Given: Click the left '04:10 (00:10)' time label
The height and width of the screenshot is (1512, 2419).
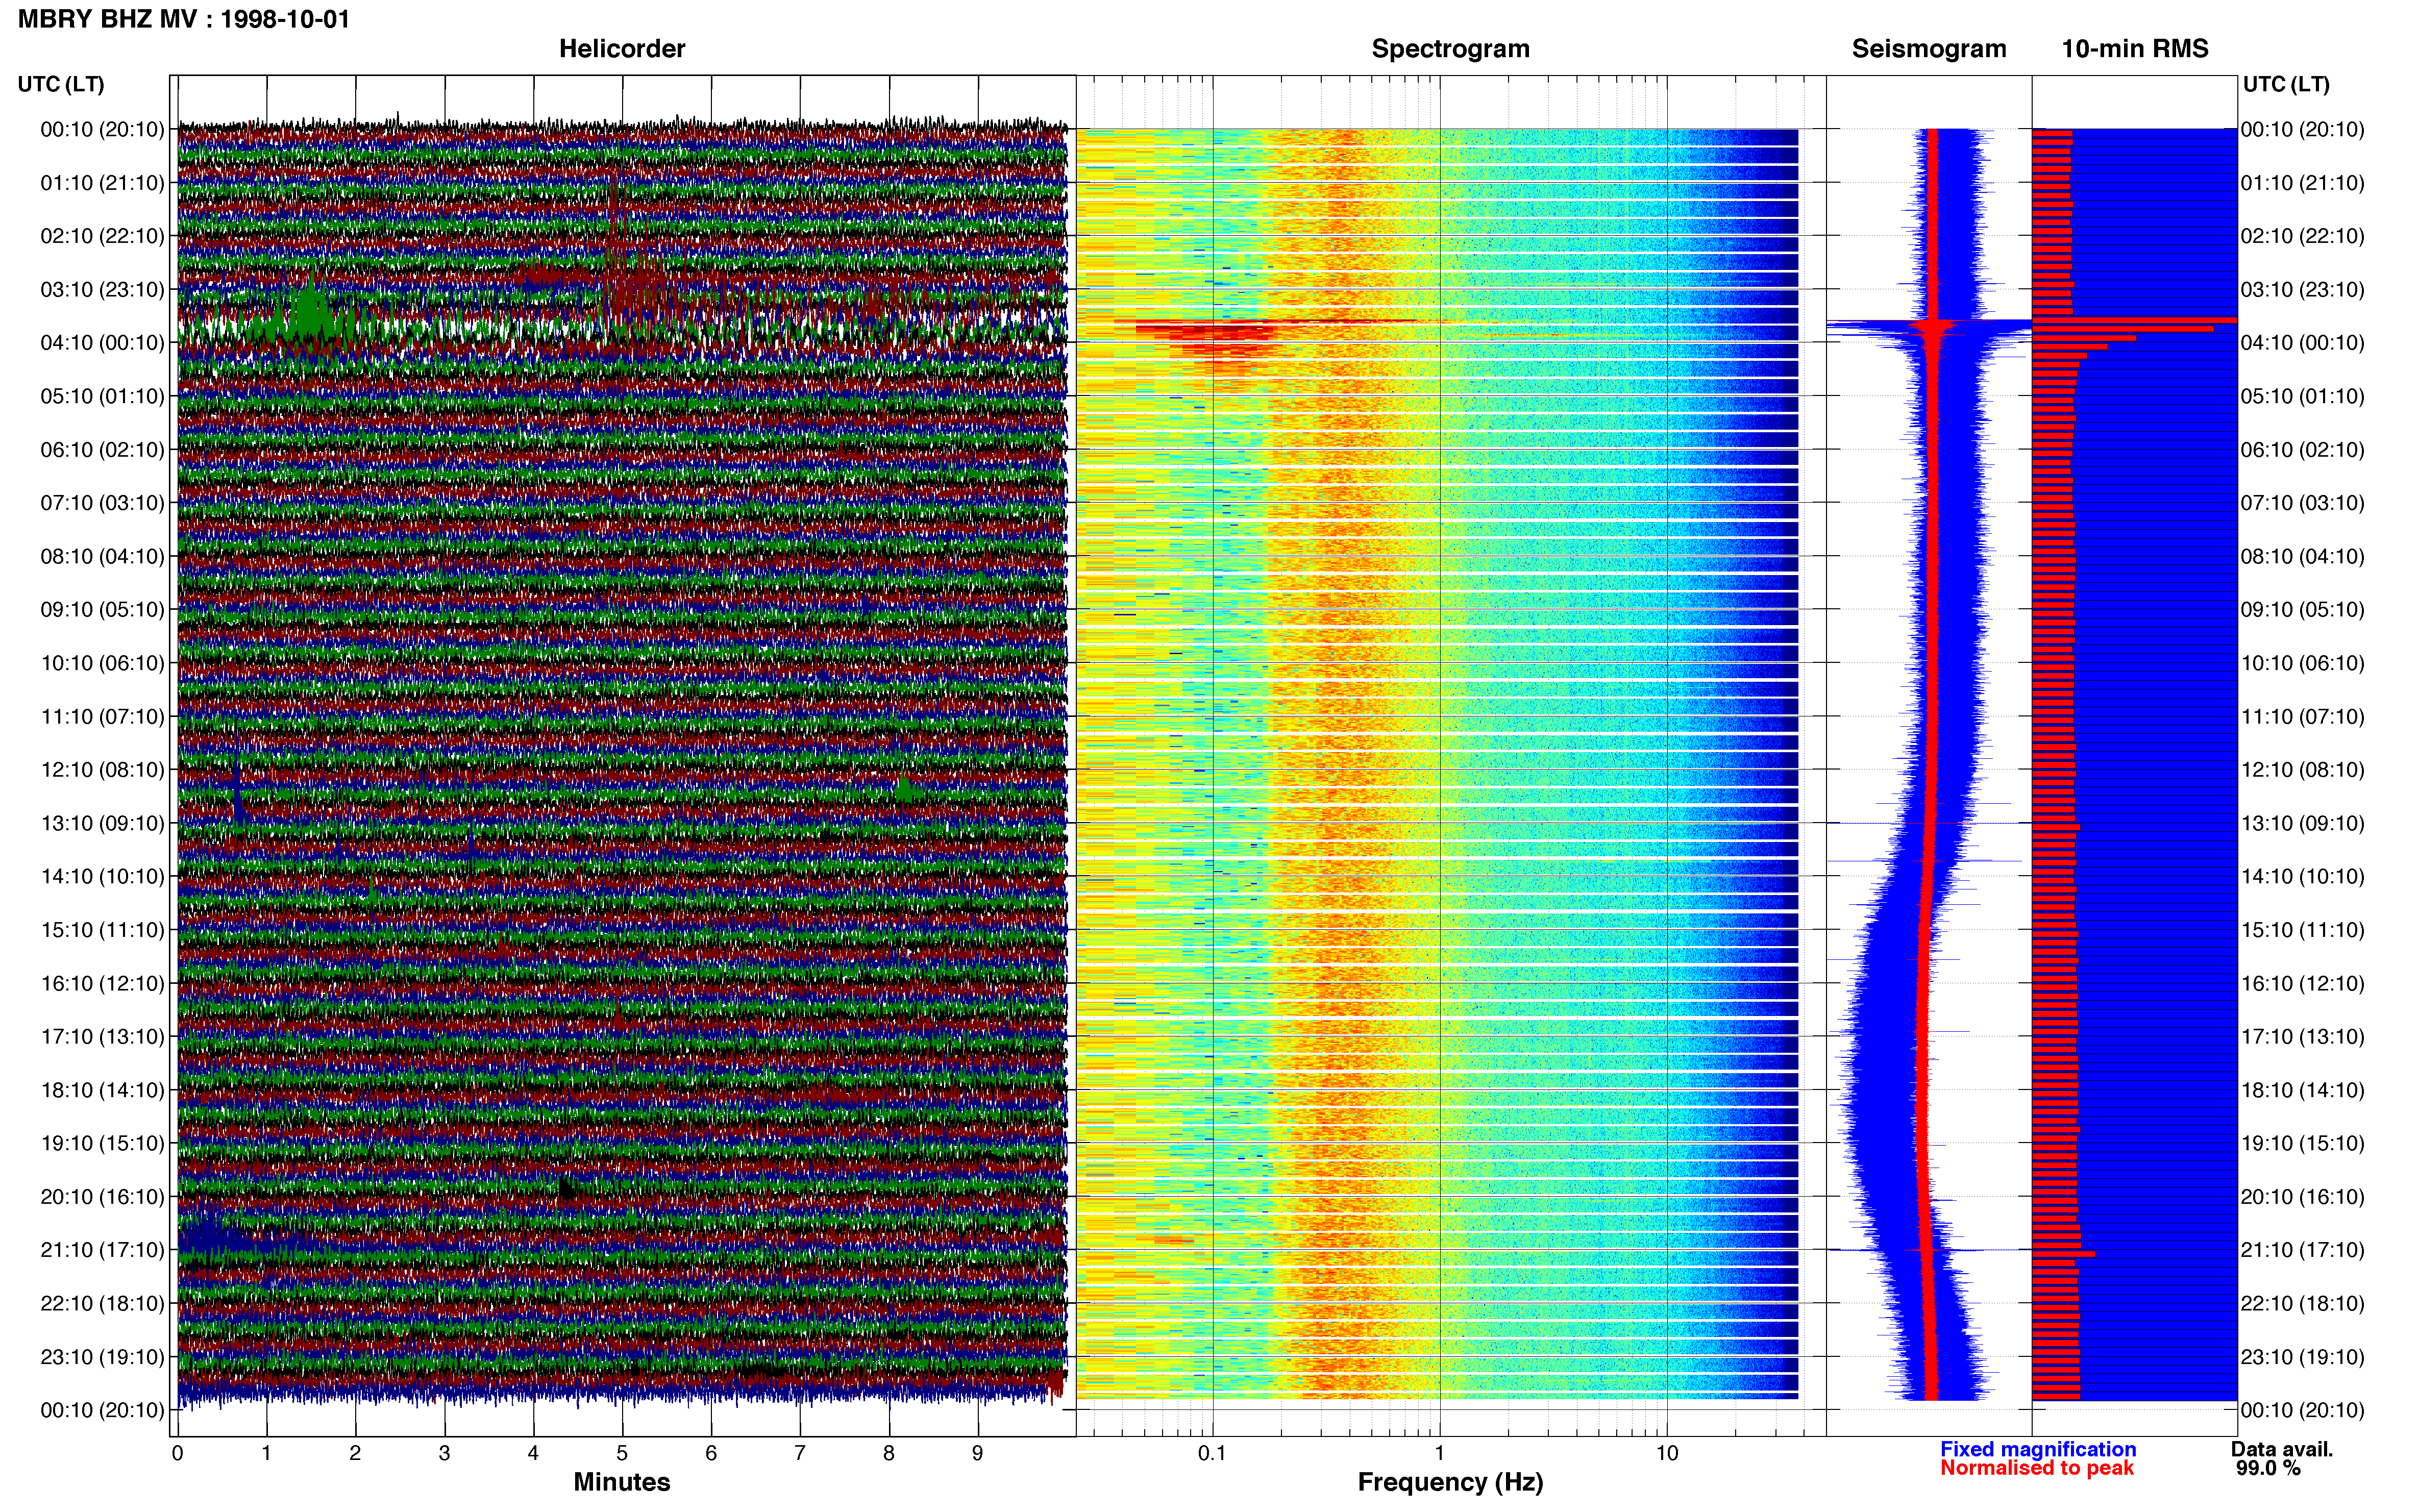Looking at the screenshot, I should point(102,343).
